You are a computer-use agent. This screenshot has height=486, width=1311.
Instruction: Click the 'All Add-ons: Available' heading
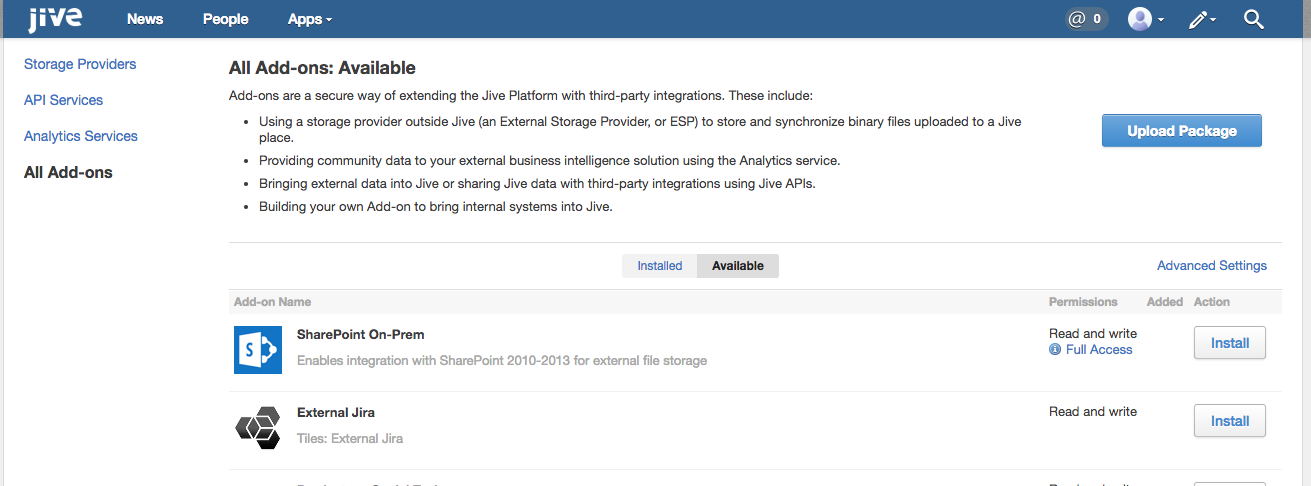(x=322, y=68)
